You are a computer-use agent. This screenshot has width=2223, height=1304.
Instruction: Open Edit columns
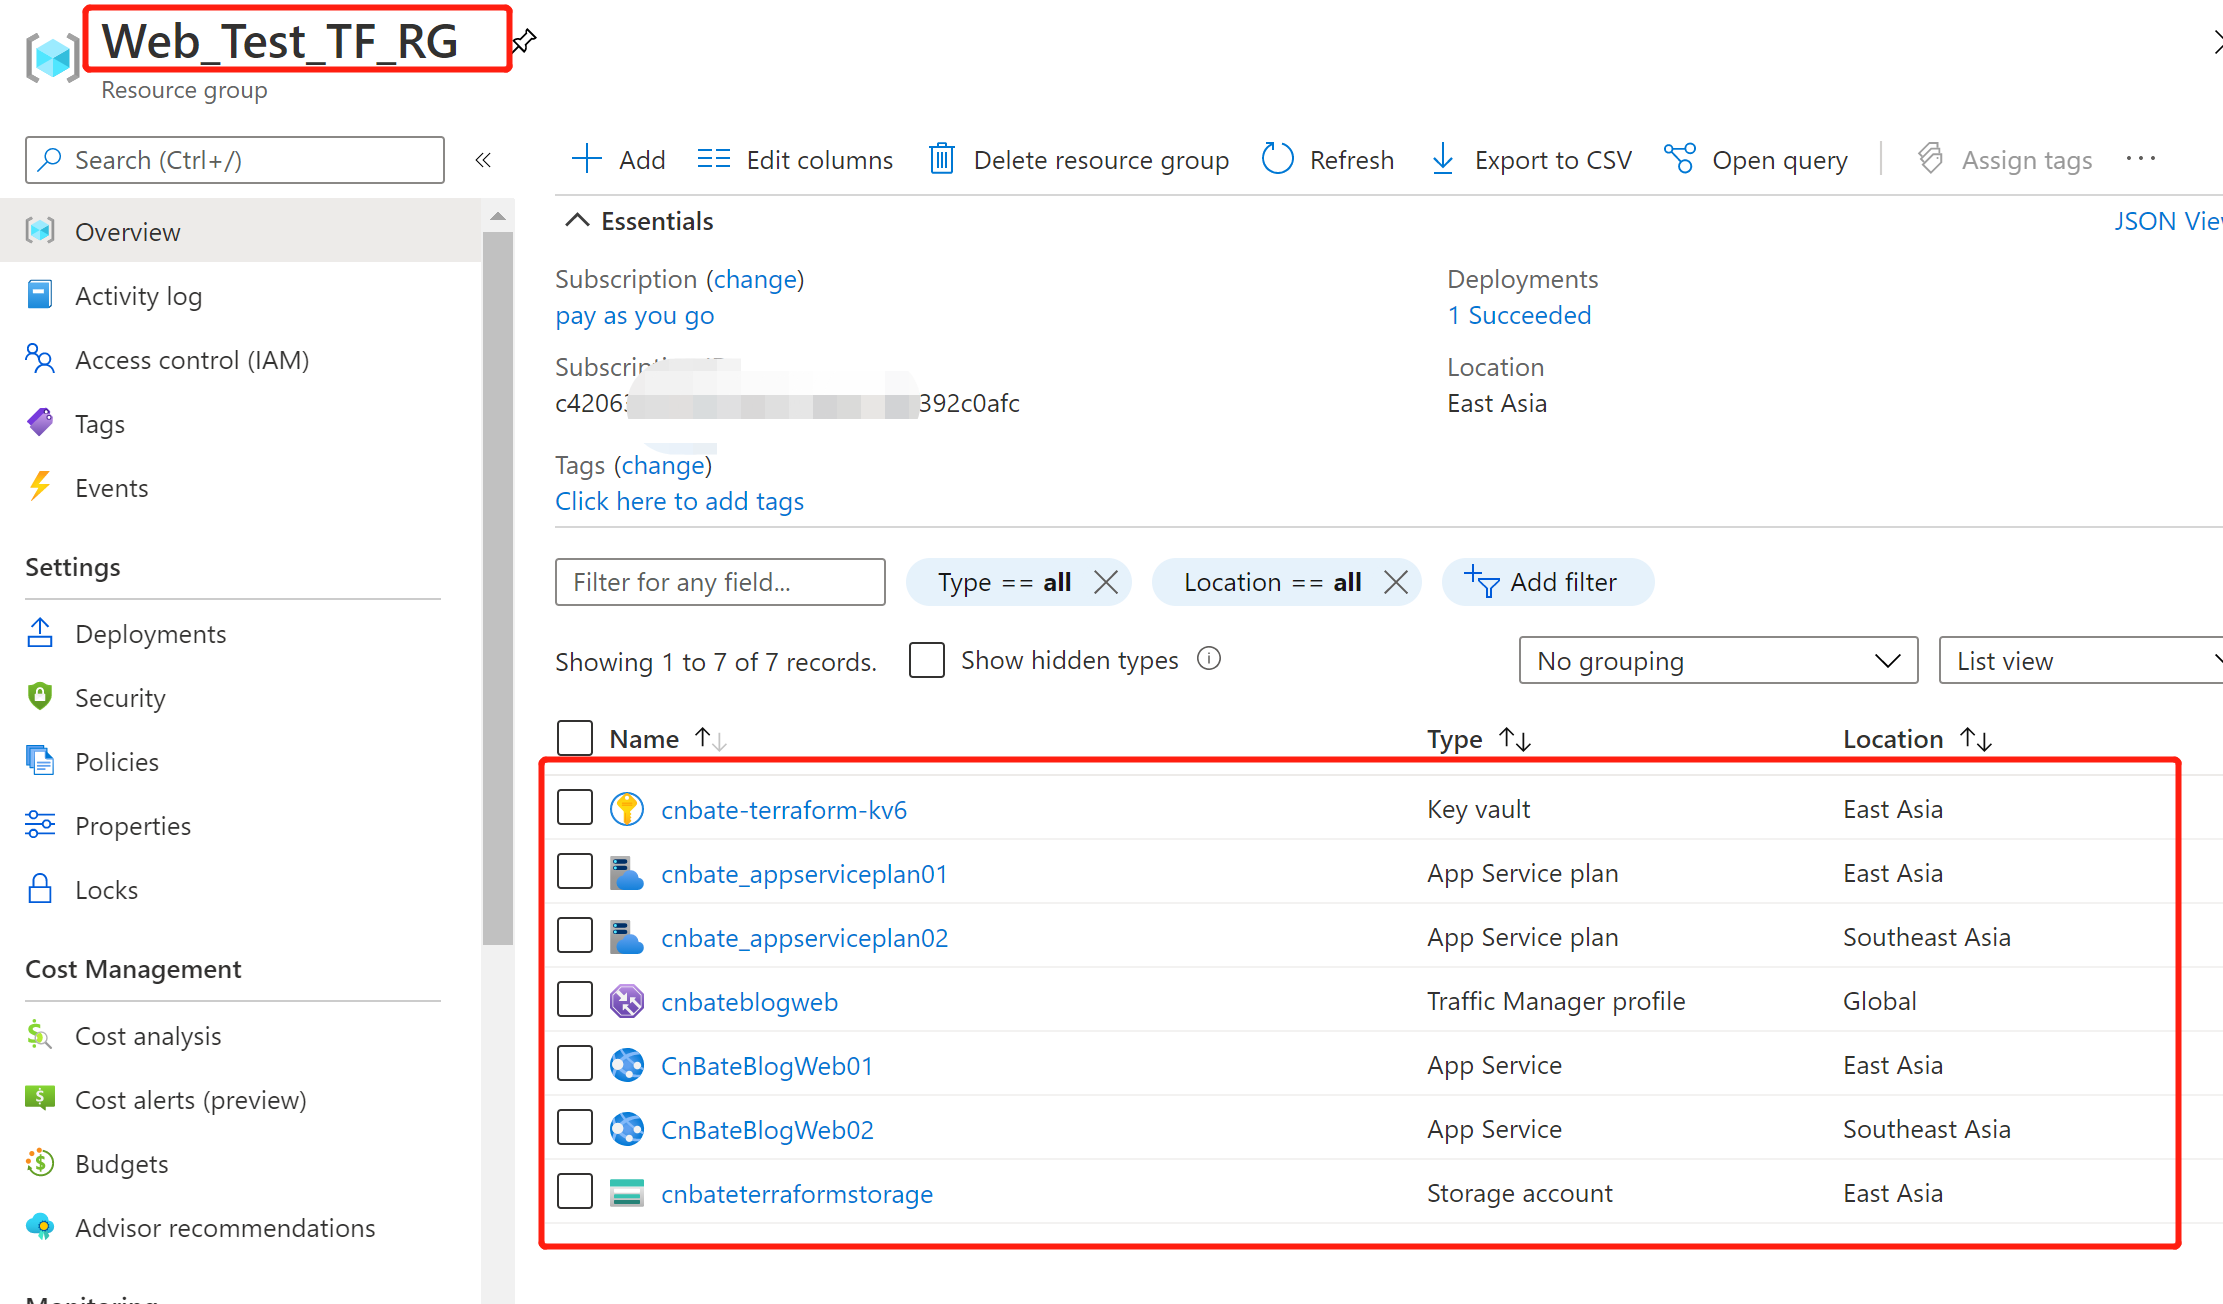pos(795,160)
